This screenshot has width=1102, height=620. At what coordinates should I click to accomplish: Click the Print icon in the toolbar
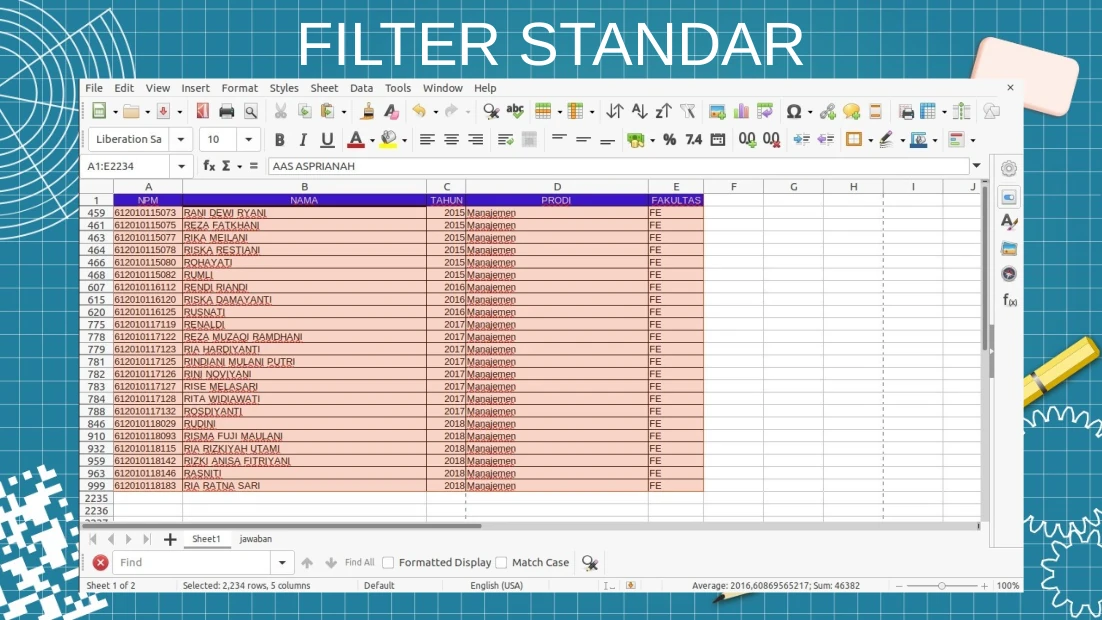coord(227,112)
